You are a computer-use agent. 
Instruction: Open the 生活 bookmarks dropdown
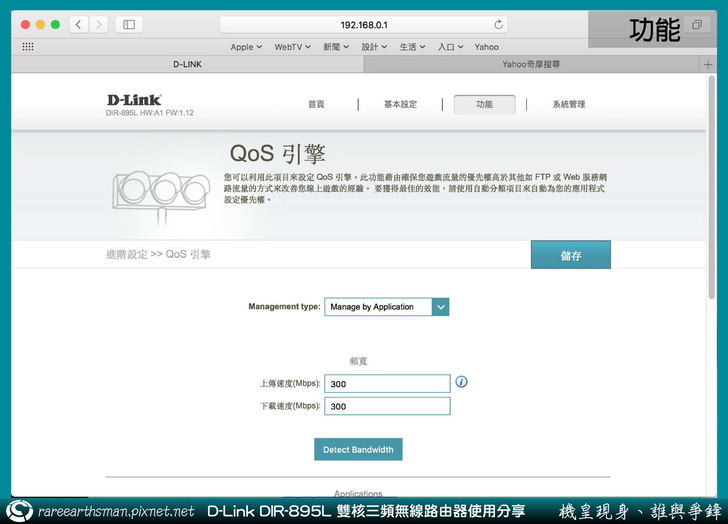coord(412,47)
